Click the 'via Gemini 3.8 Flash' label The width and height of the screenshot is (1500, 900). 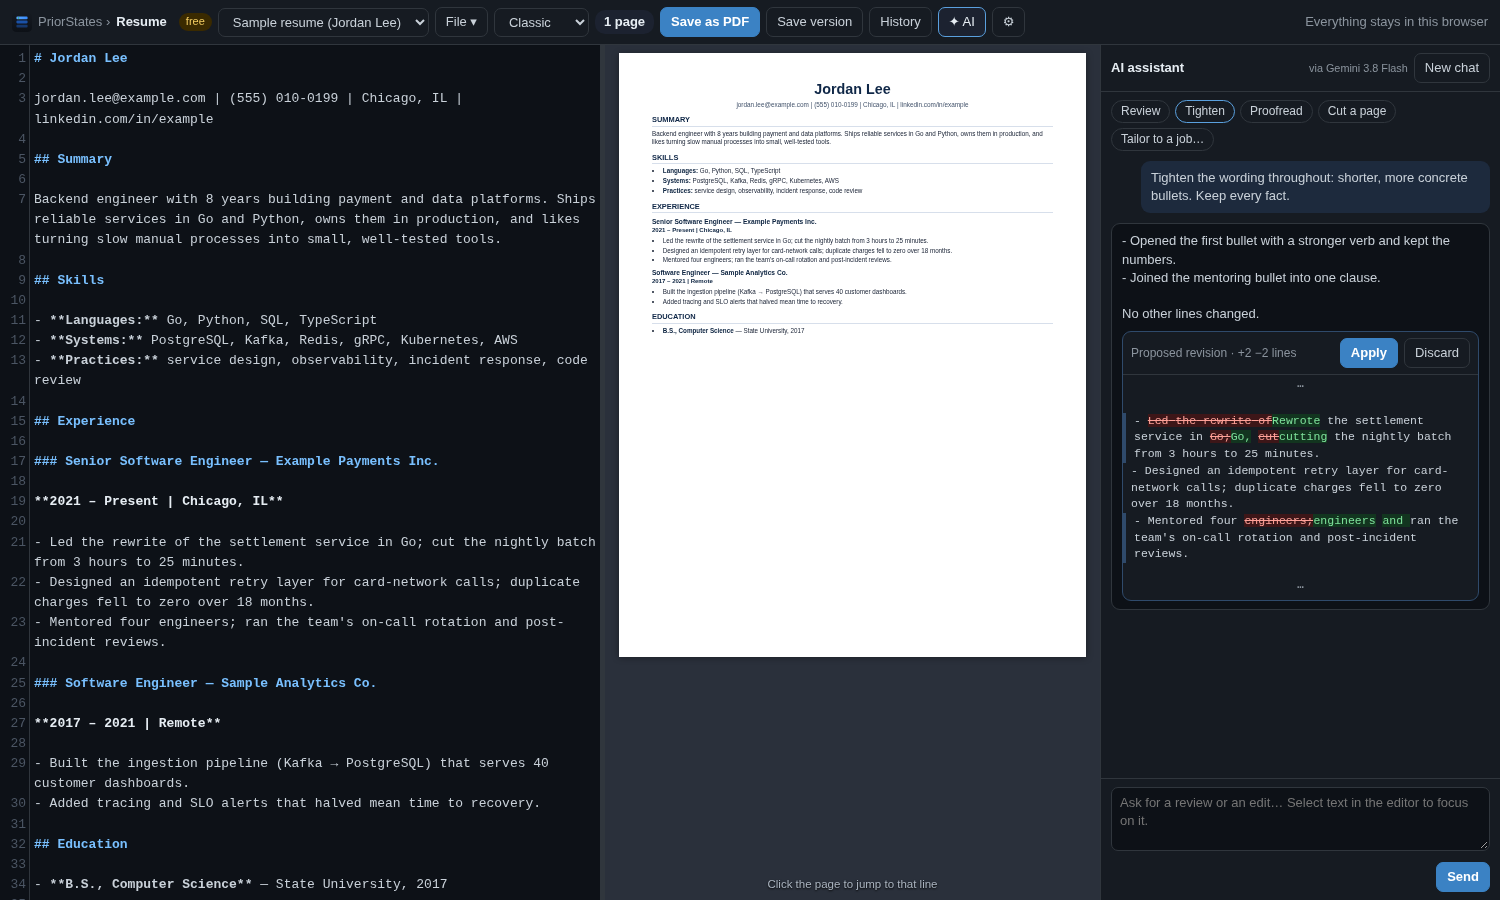1358,68
